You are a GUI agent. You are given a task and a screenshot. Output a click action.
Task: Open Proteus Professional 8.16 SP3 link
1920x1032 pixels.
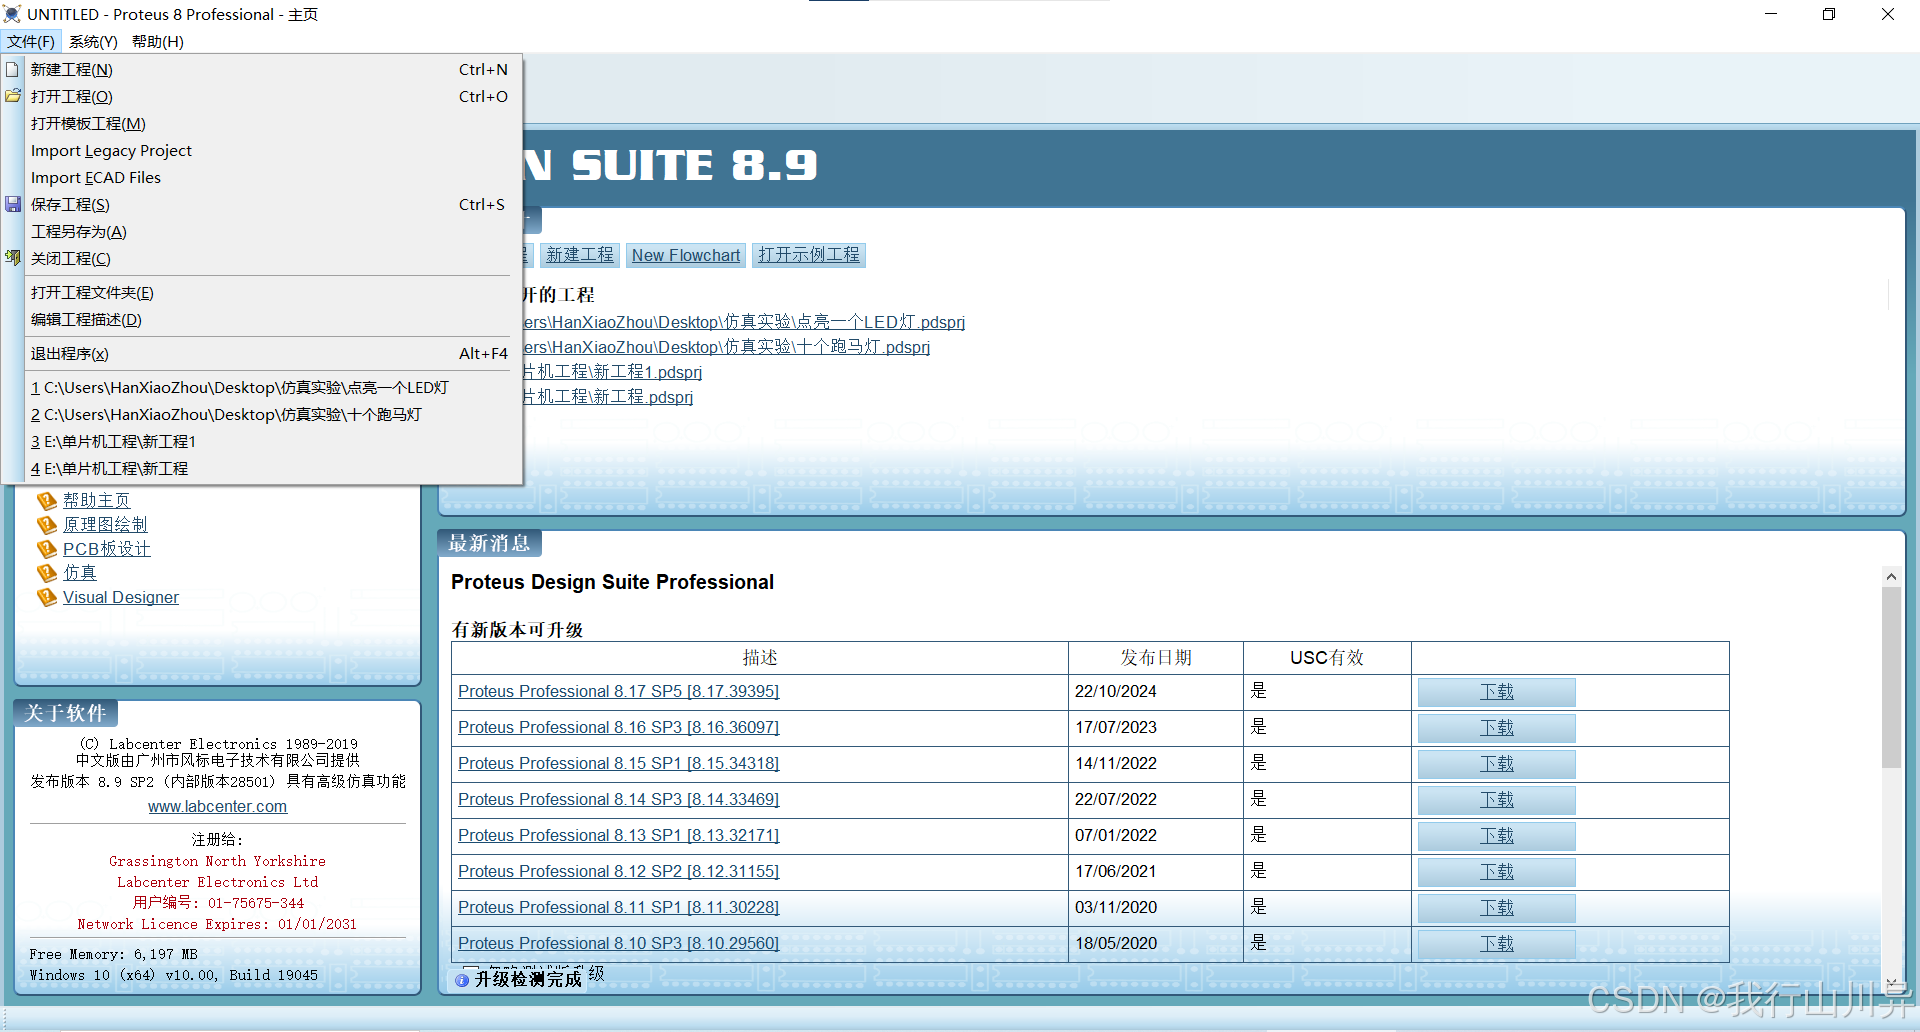coord(618,727)
